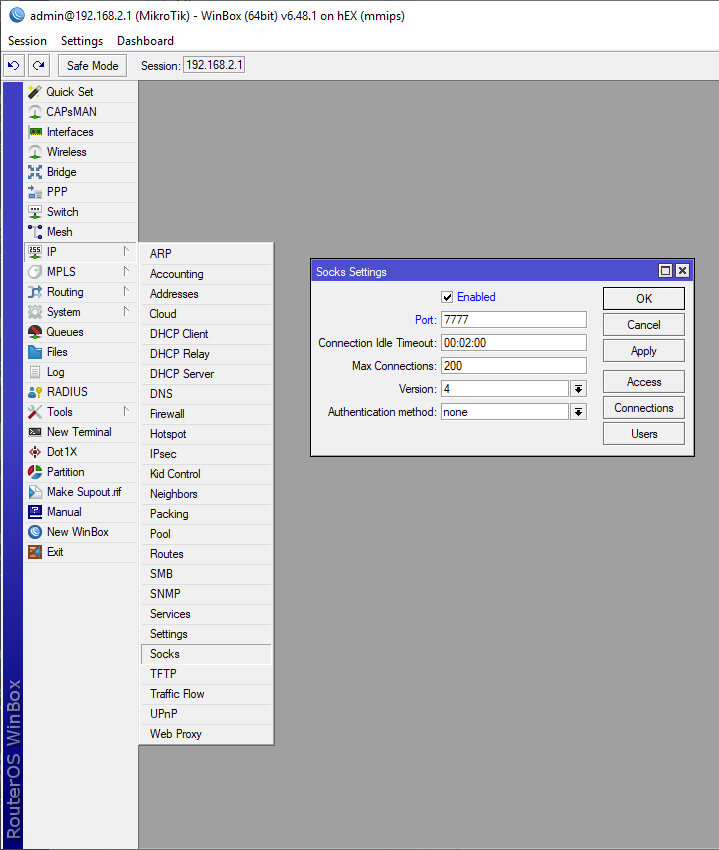This screenshot has width=719, height=850.
Task: Select ARP in IP submenu
Action: (x=206, y=254)
